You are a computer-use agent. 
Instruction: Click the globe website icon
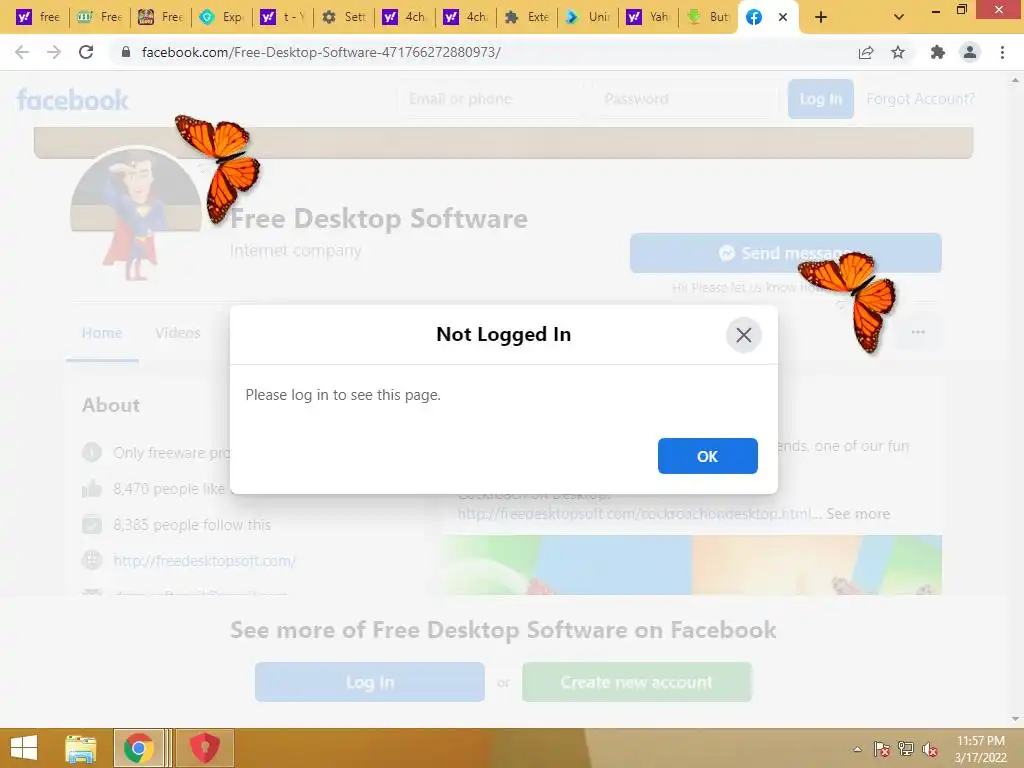[92, 560]
